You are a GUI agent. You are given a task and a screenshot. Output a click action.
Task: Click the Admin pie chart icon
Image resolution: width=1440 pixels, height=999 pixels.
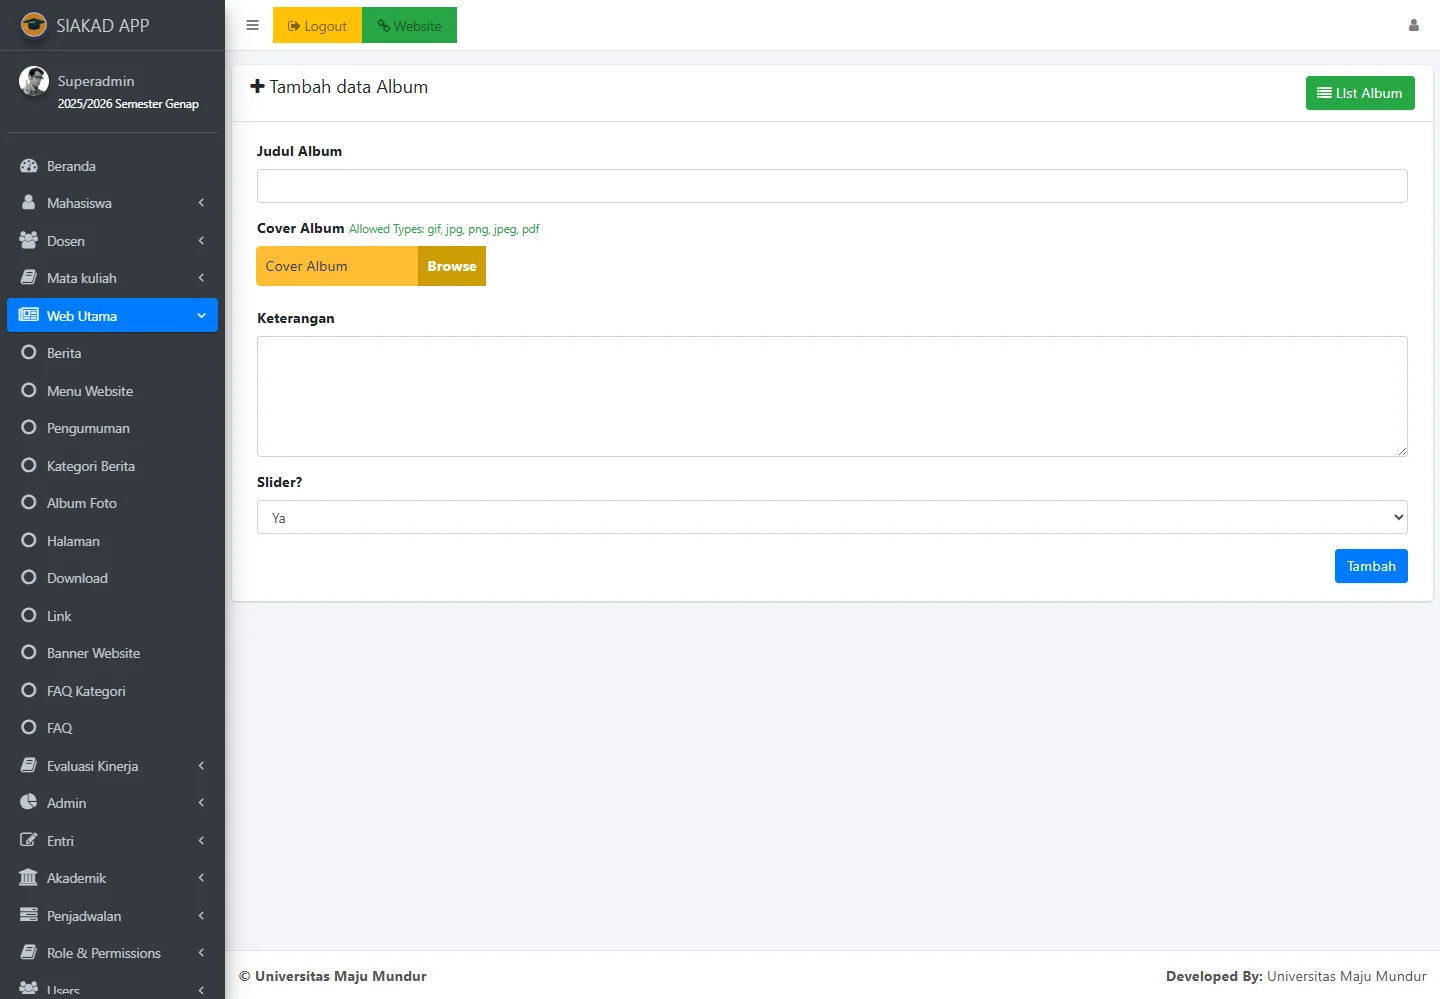(x=29, y=803)
